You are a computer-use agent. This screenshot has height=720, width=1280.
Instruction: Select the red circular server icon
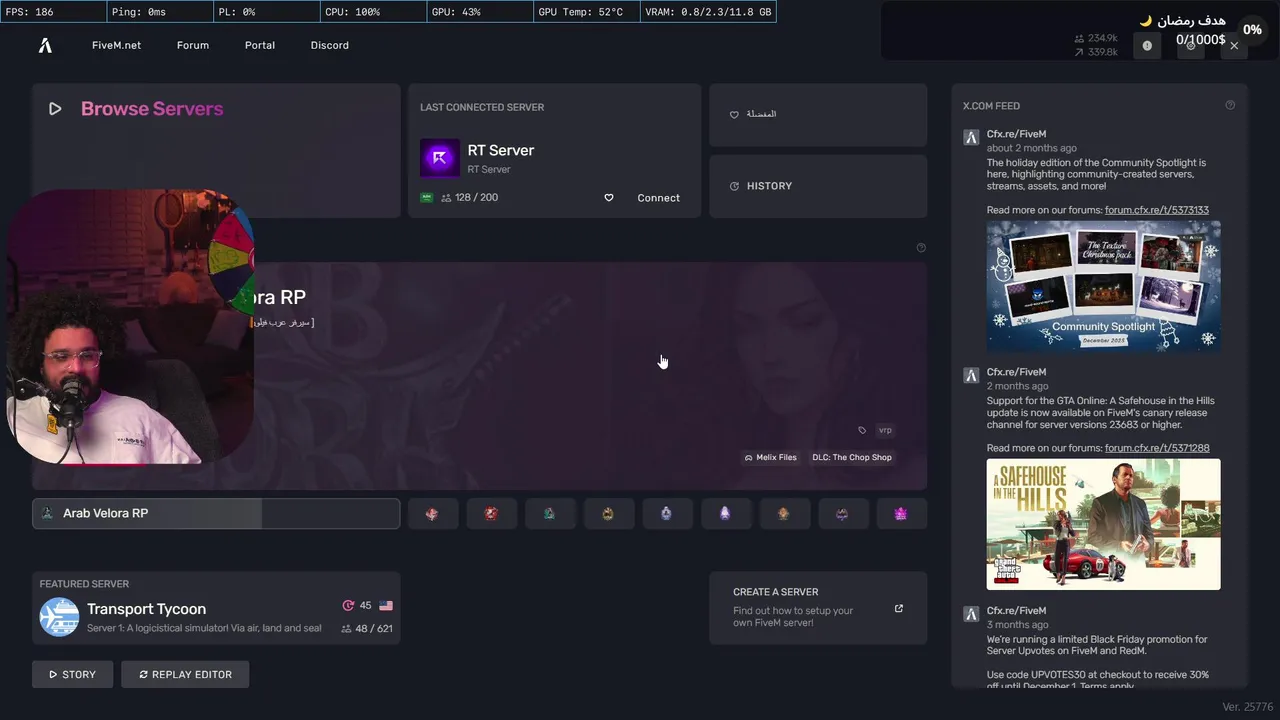click(491, 513)
